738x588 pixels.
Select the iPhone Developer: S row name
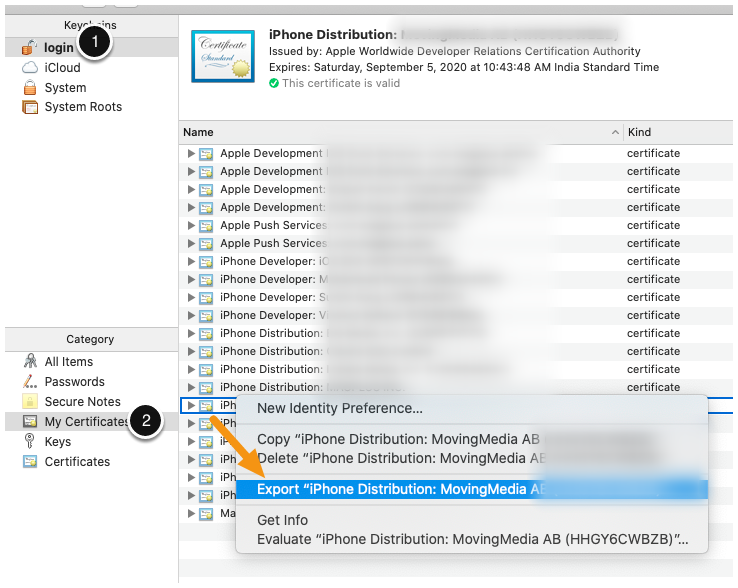point(273,297)
